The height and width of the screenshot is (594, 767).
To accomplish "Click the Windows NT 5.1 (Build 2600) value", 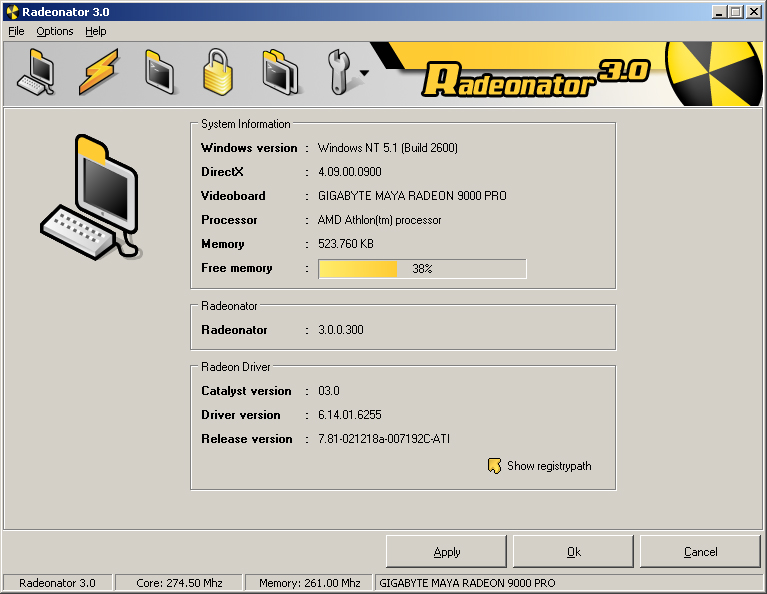I will coord(387,148).
